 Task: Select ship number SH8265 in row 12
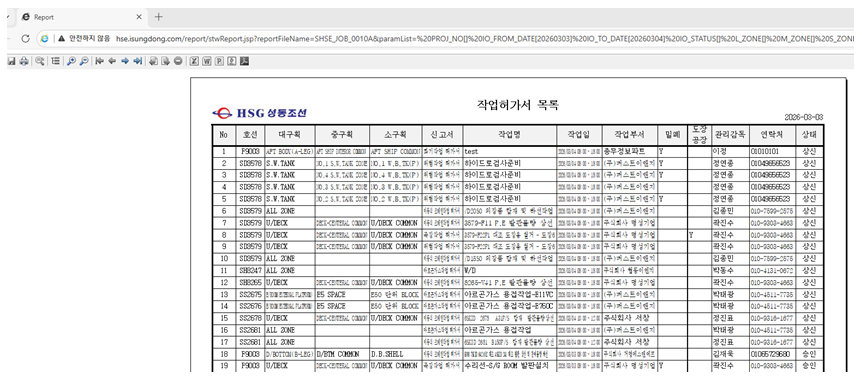tap(249, 282)
